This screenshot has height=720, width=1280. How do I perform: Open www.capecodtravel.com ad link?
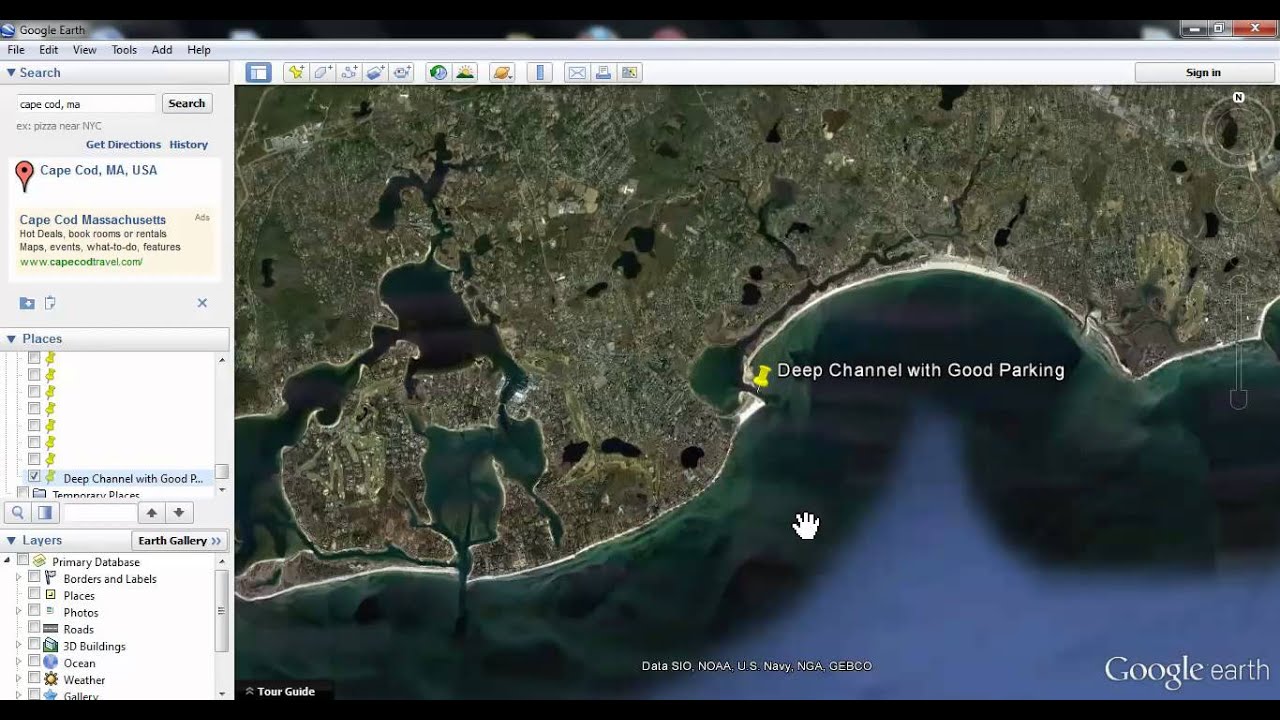(x=81, y=262)
